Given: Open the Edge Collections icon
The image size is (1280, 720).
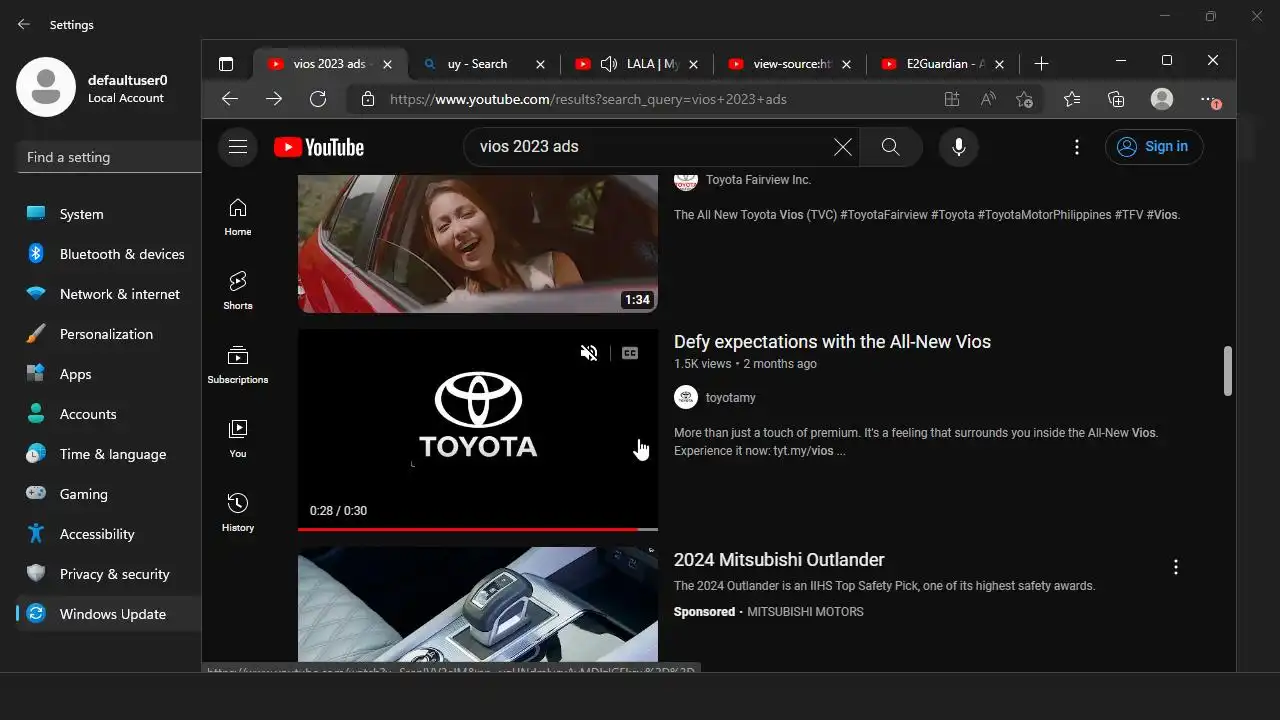Looking at the screenshot, I should click(1116, 99).
